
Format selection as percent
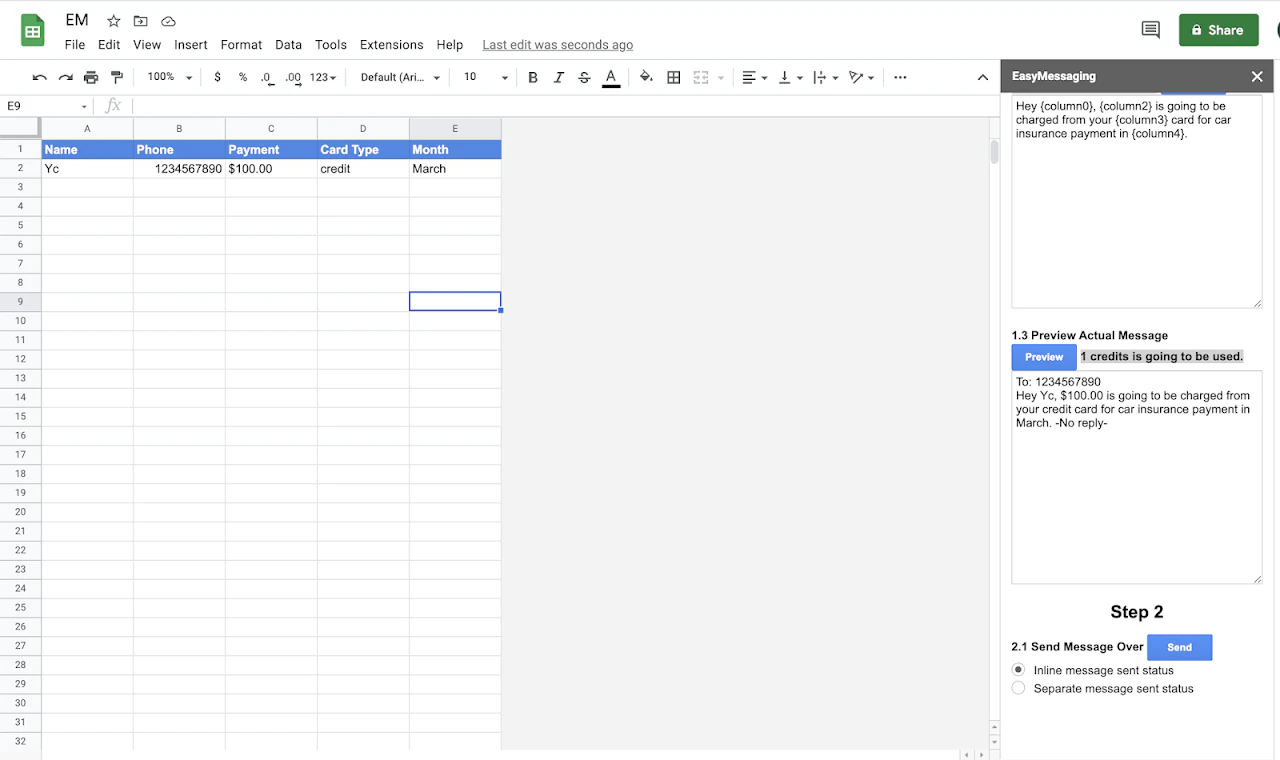pyautogui.click(x=243, y=77)
